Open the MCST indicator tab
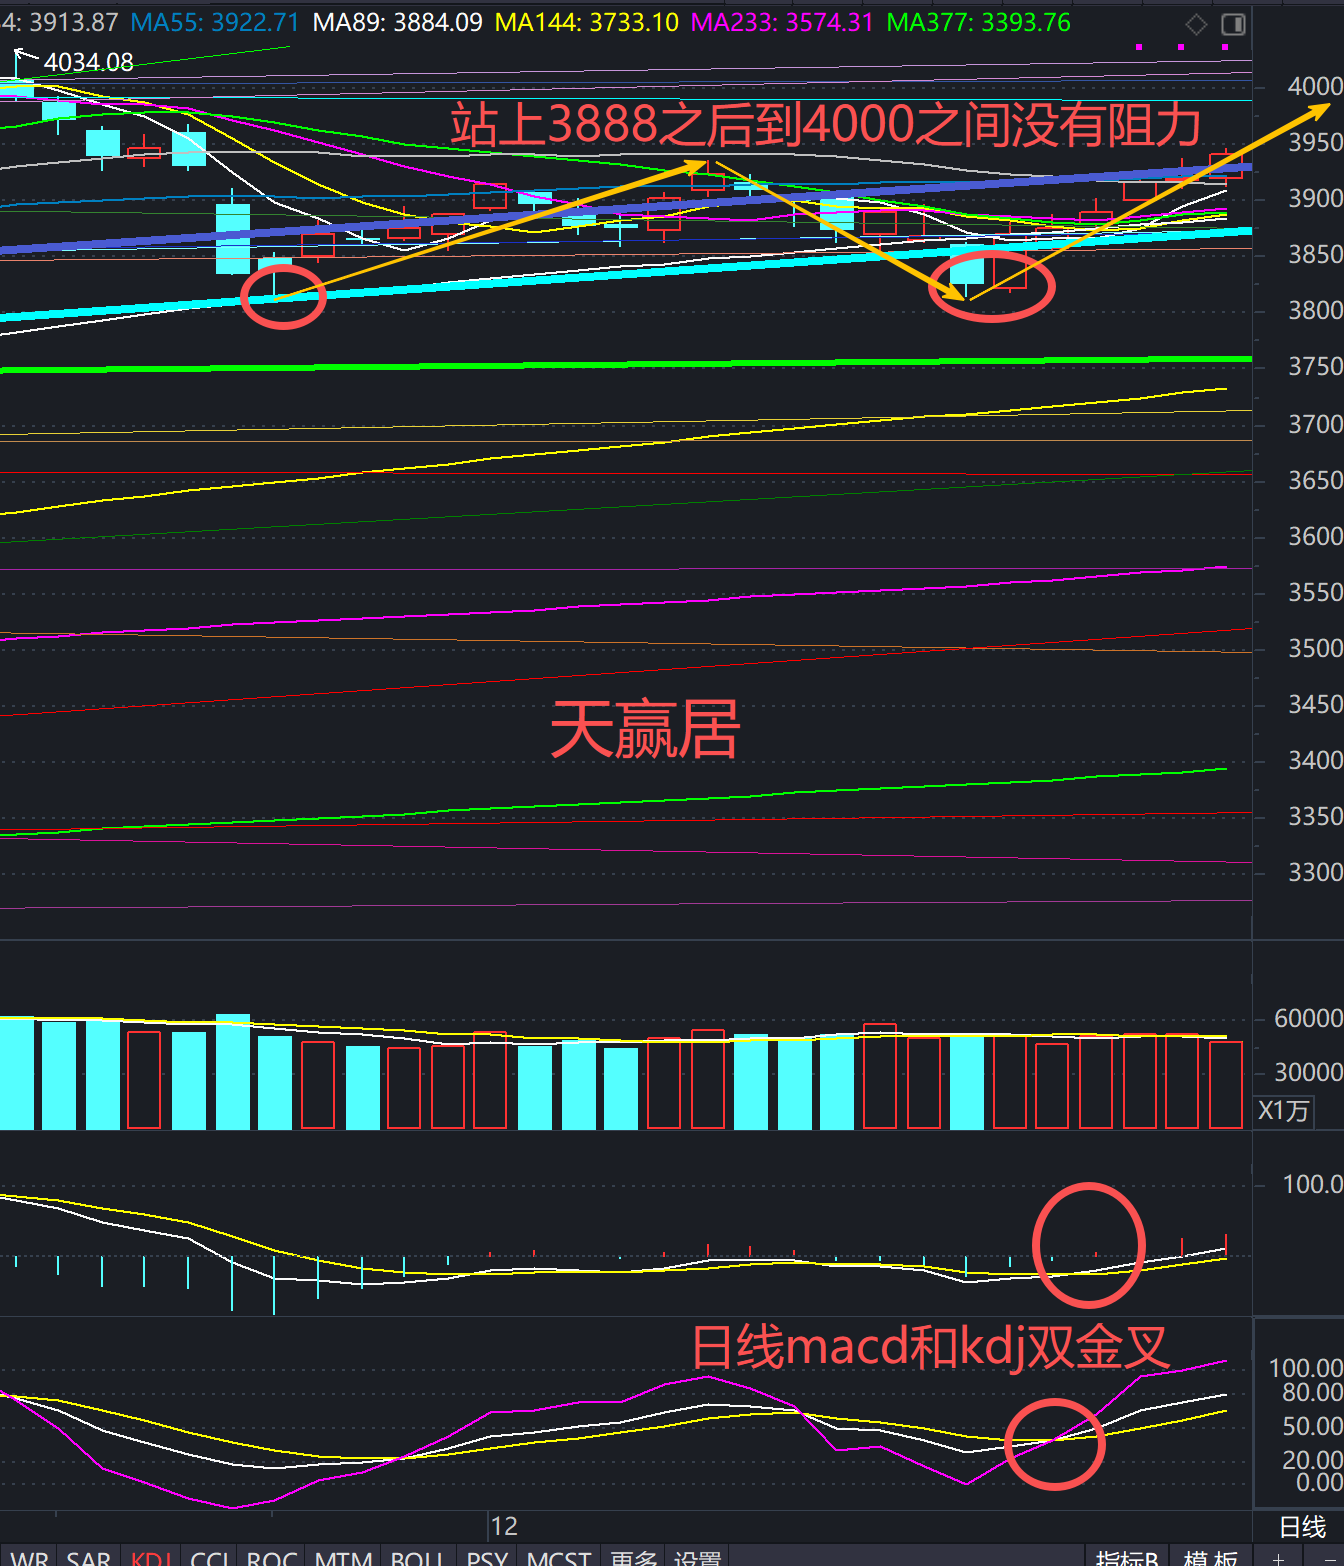The height and width of the screenshot is (1566, 1344). (559, 1557)
